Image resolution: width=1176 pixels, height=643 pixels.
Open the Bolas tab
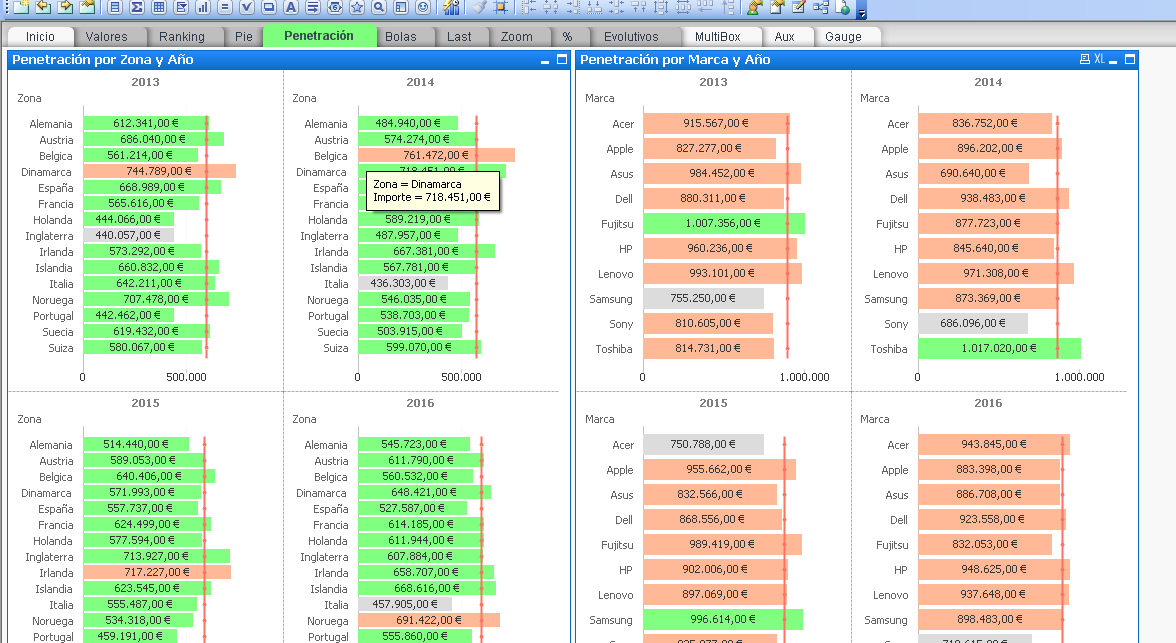pyautogui.click(x=400, y=37)
